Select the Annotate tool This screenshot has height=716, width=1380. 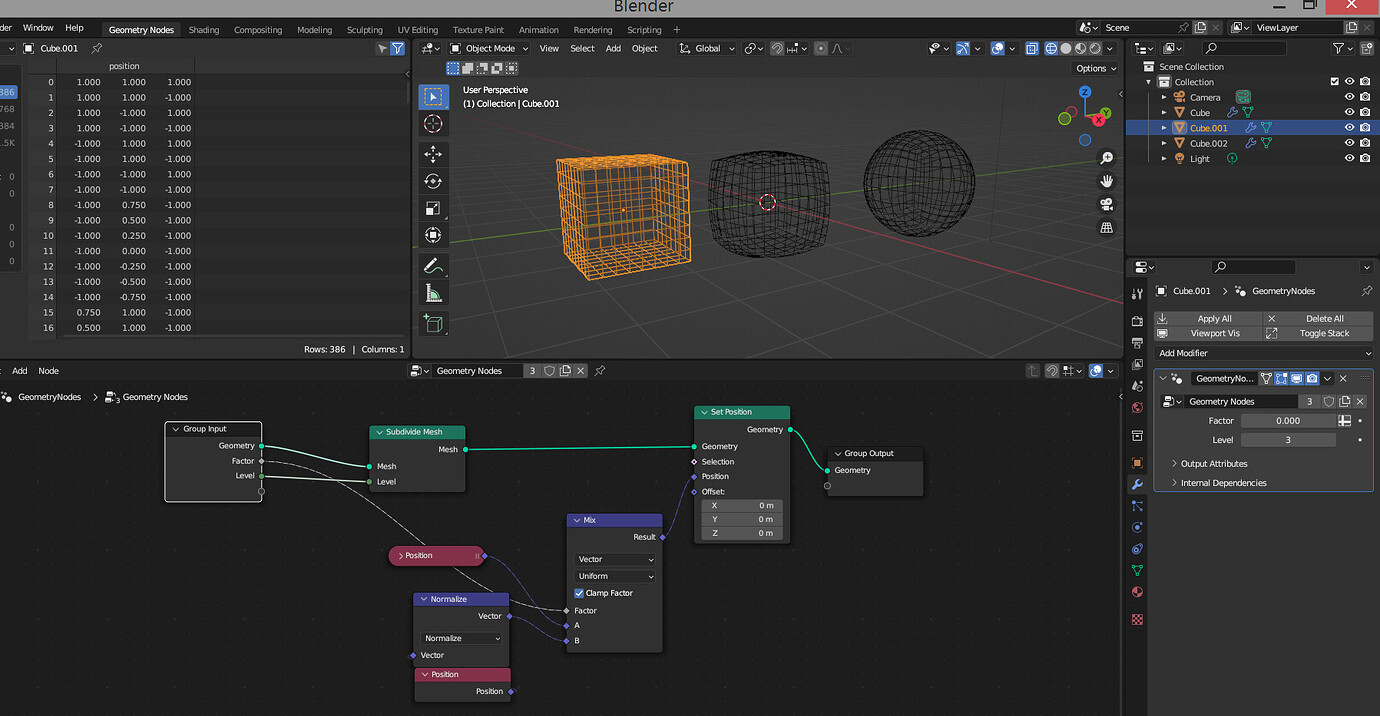[433, 265]
